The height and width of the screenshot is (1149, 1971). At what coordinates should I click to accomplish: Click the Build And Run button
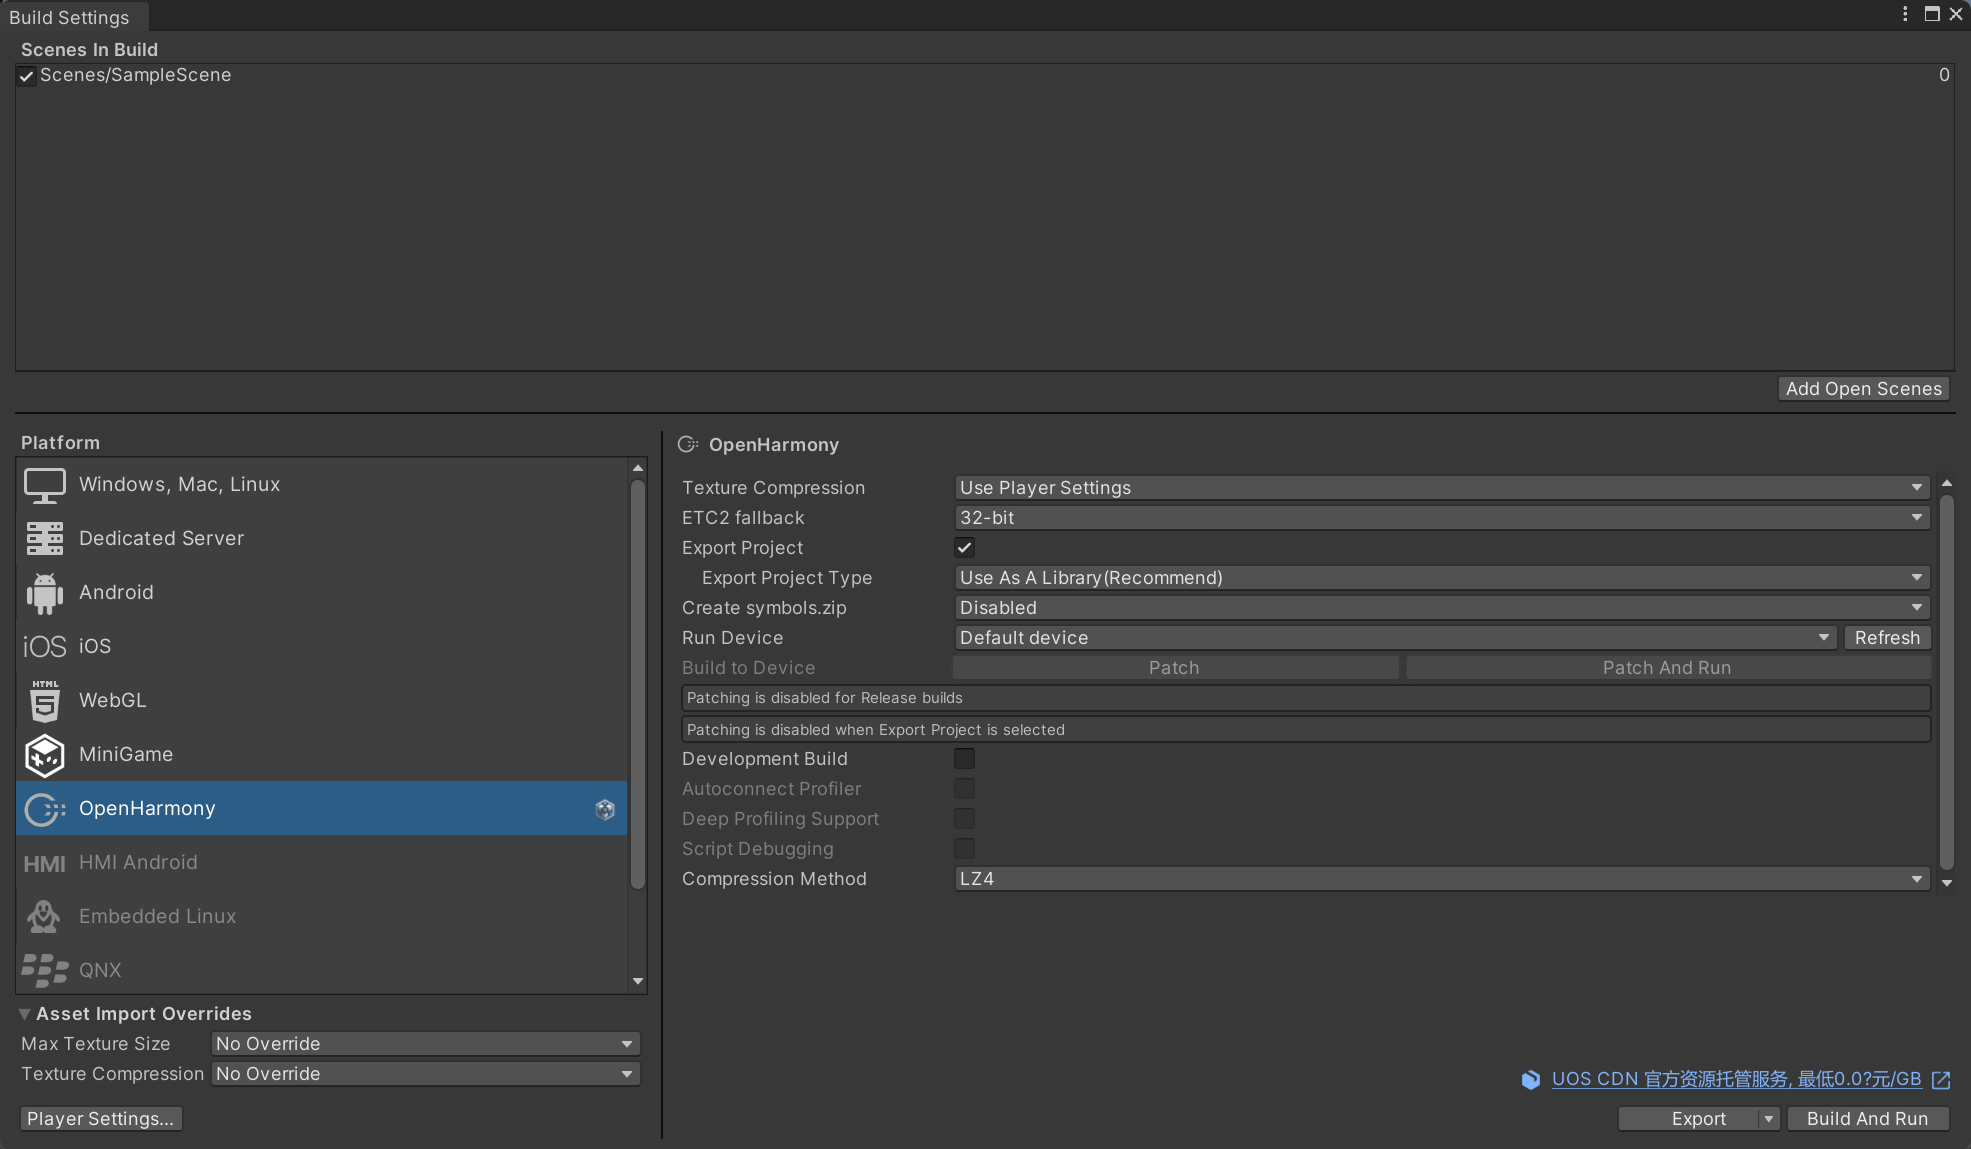(1868, 1119)
